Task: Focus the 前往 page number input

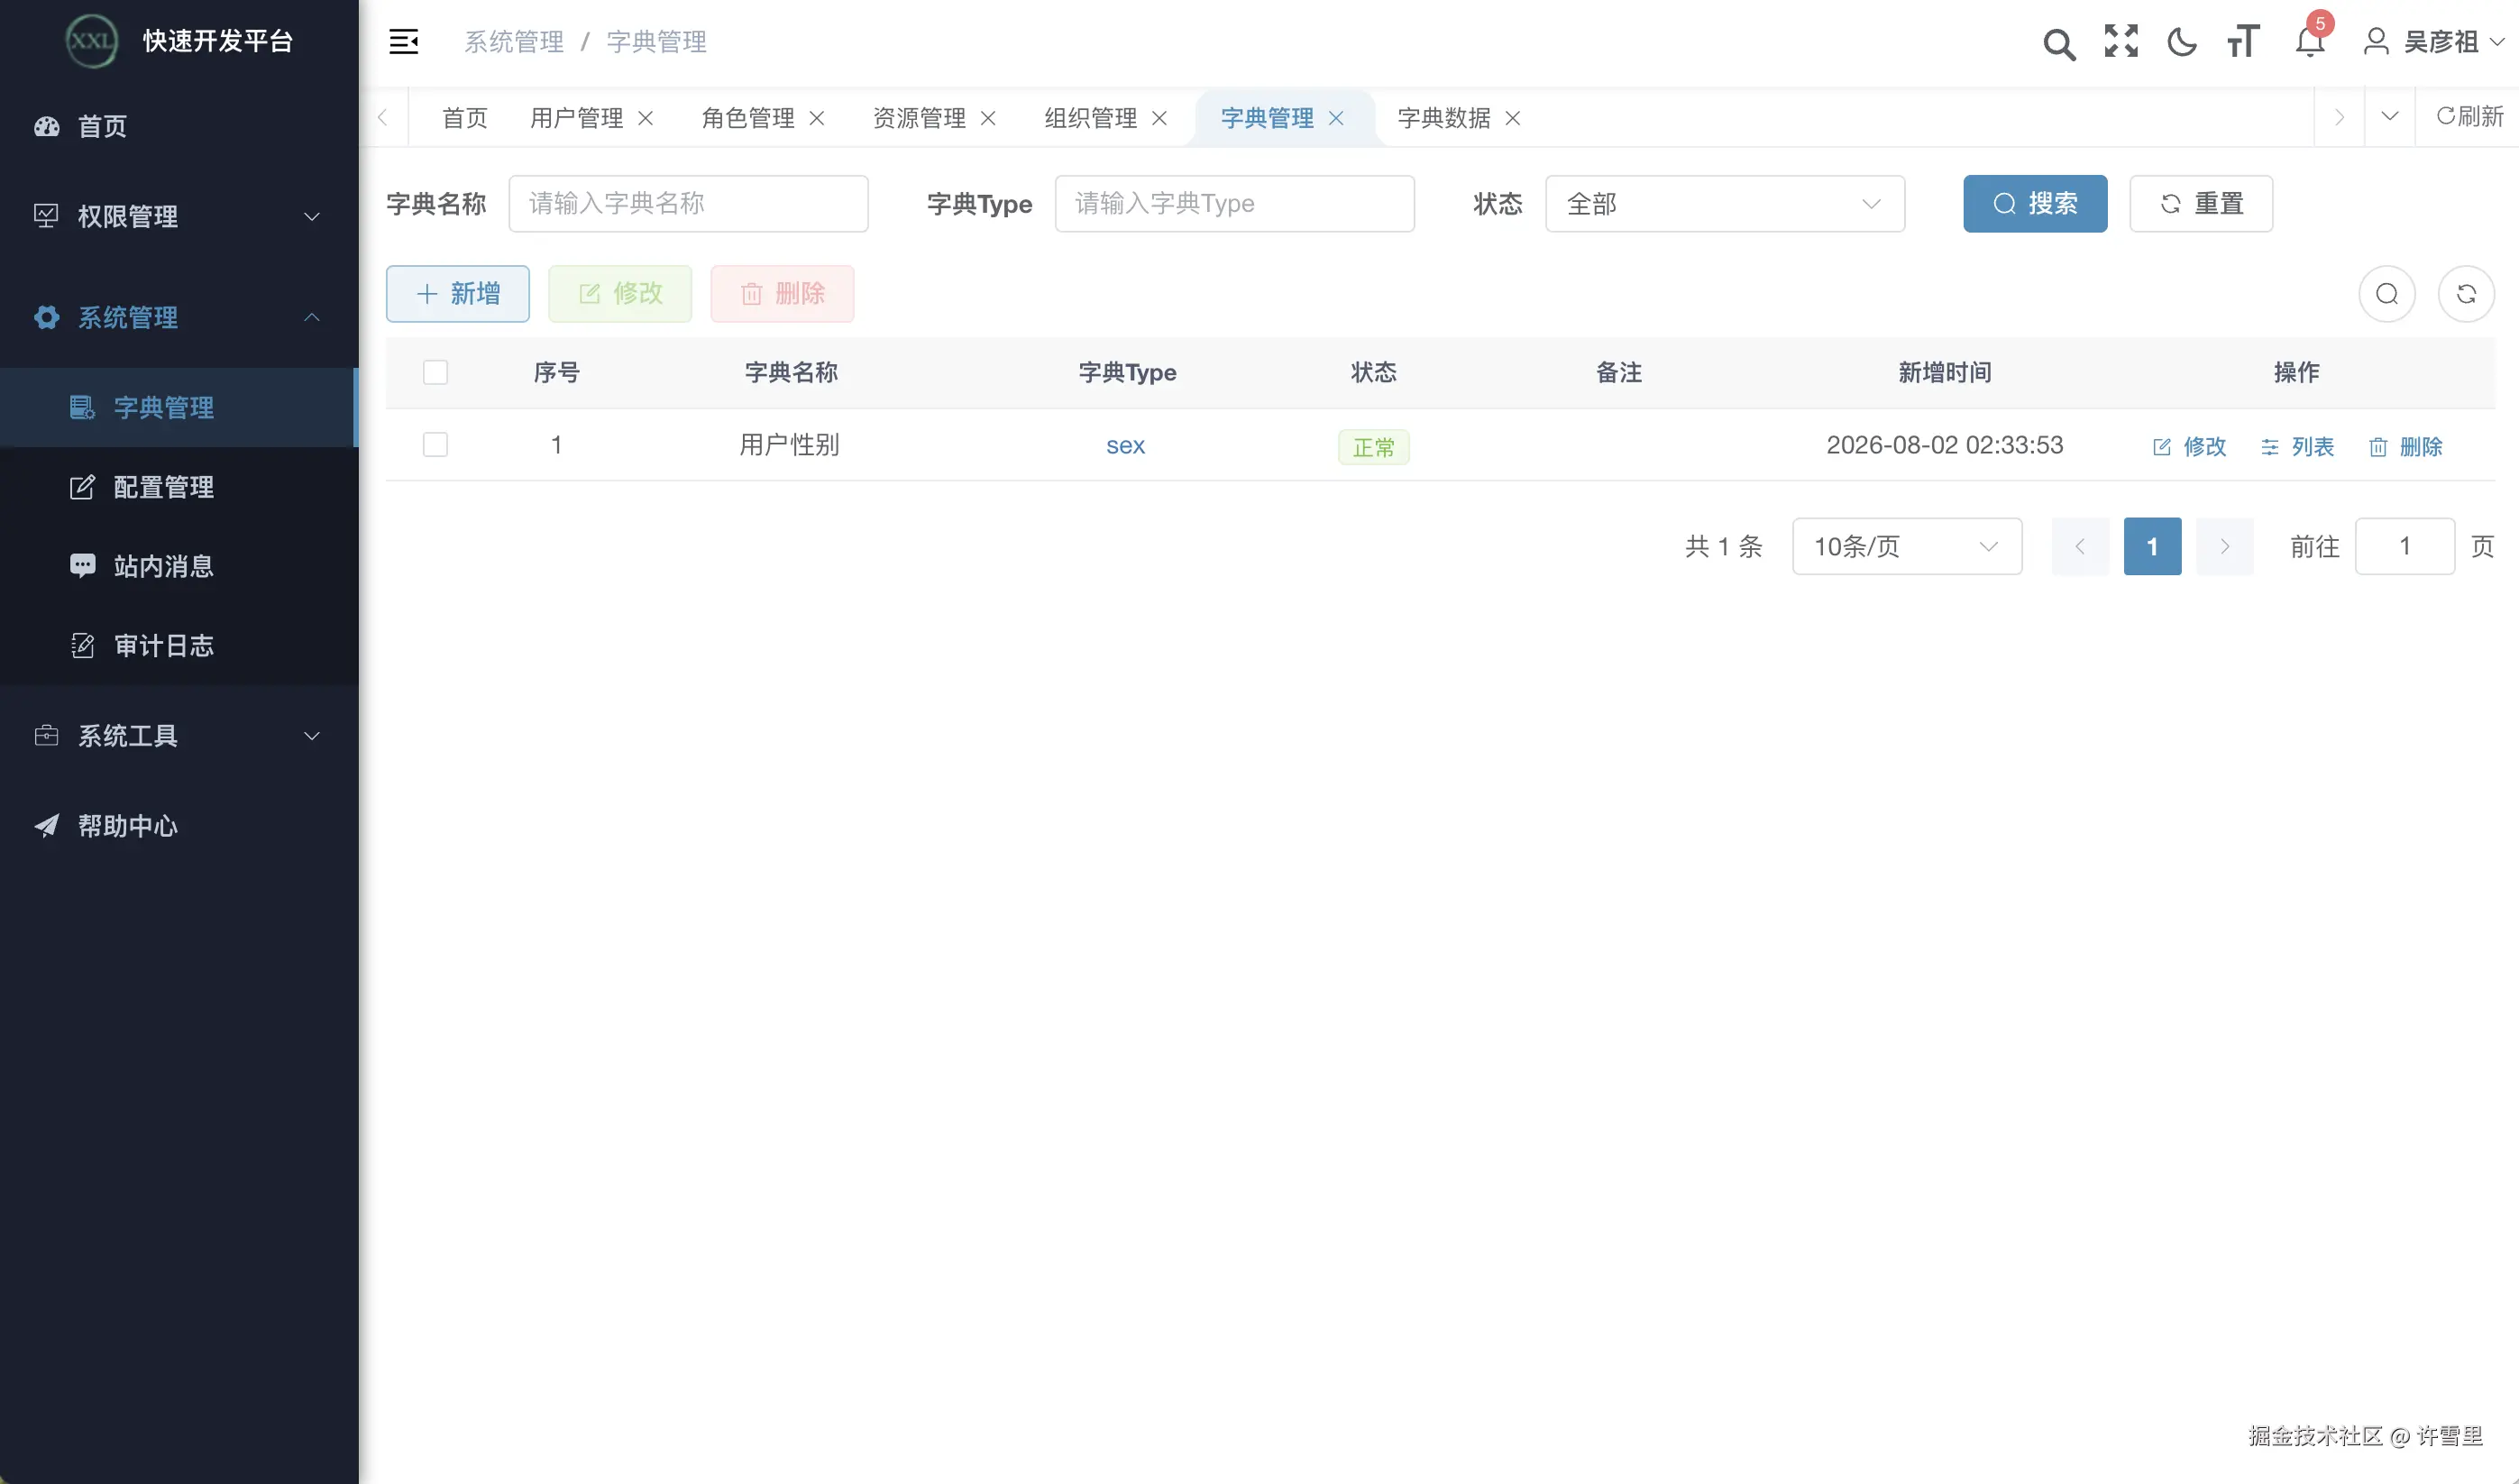Action: [x=2405, y=546]
